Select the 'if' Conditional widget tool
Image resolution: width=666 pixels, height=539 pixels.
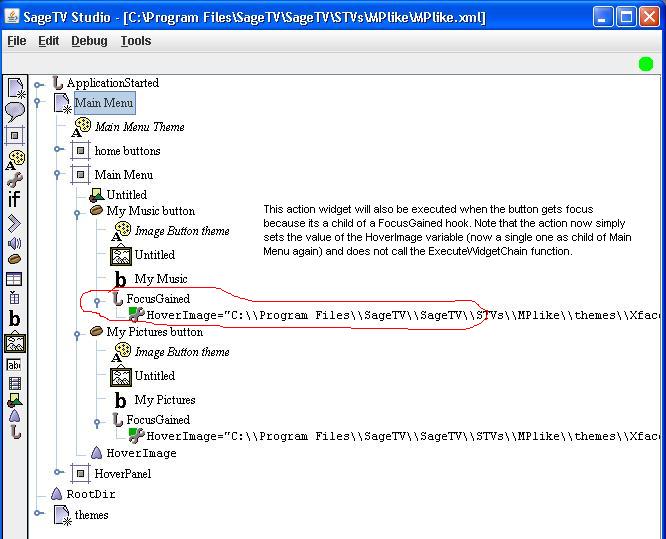pos(14,200)
